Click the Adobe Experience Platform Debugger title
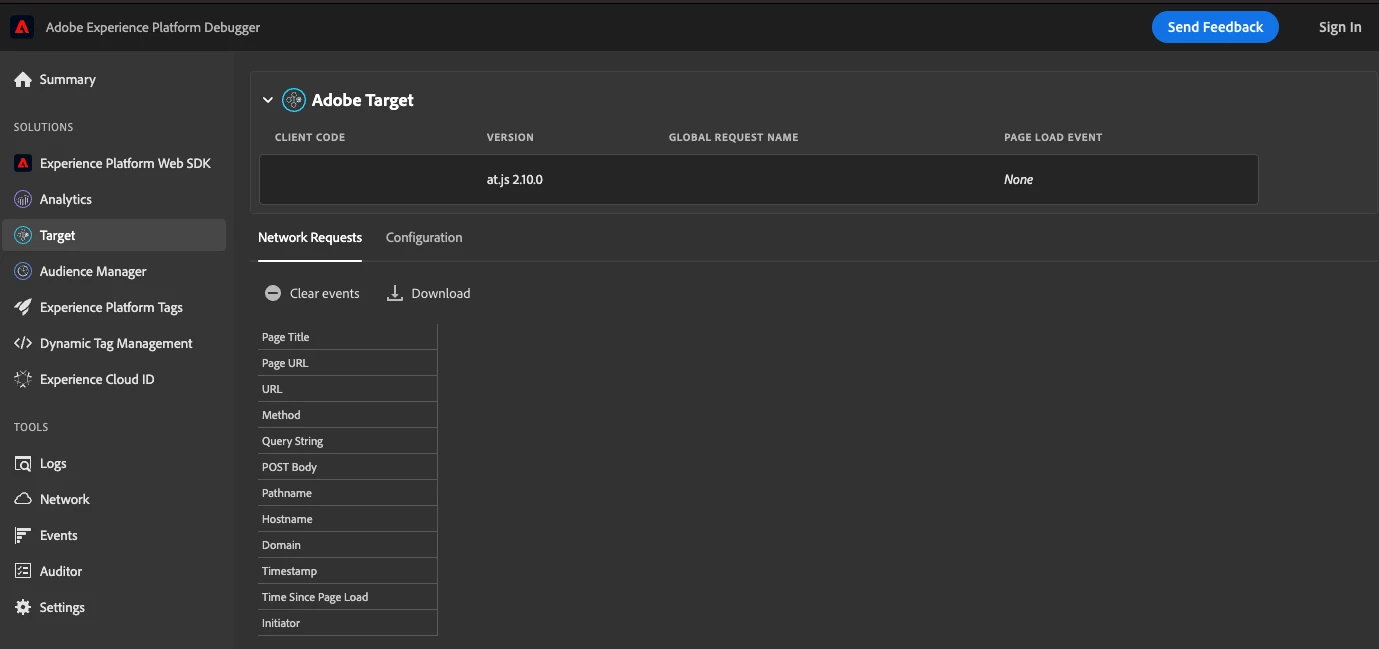The image size is (1379, 649). (x=153, y=27)
